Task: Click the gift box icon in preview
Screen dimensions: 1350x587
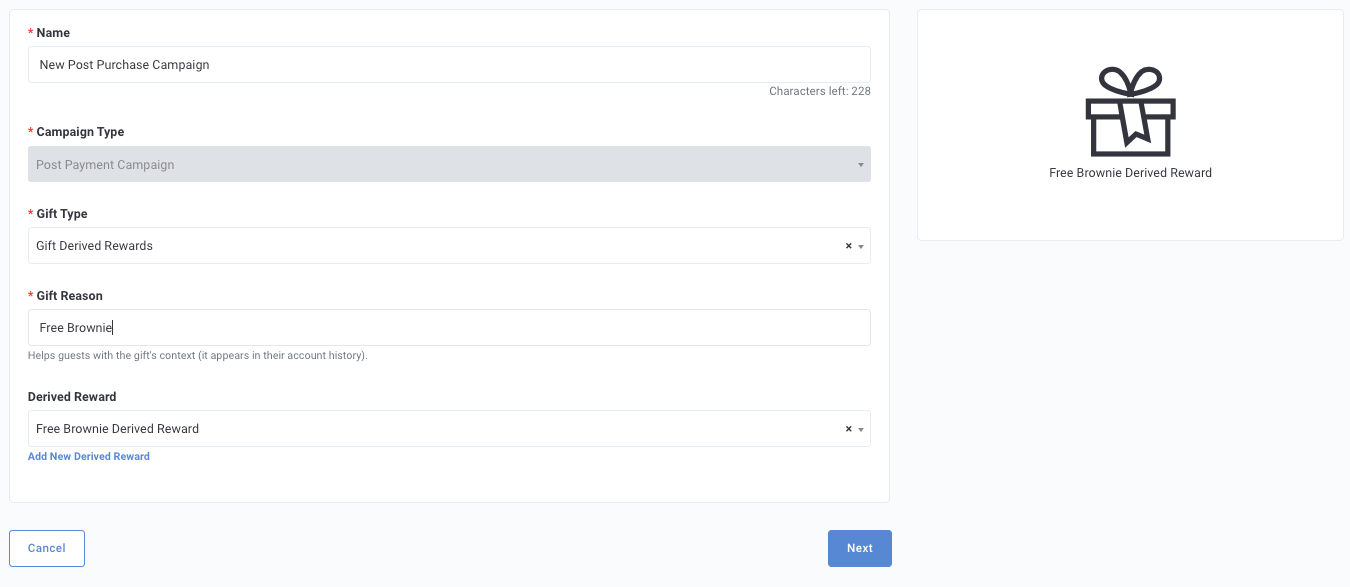Action: tap(1130, 111)
